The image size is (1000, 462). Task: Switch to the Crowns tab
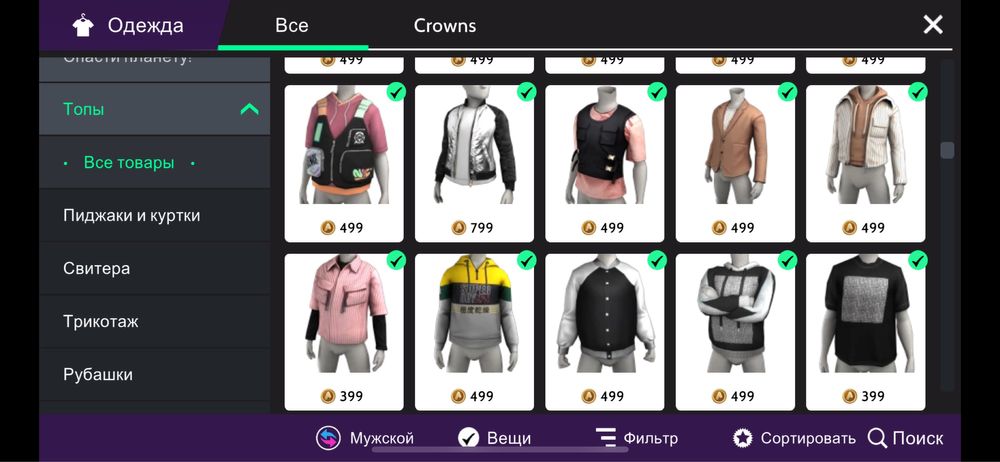[445, 26]
